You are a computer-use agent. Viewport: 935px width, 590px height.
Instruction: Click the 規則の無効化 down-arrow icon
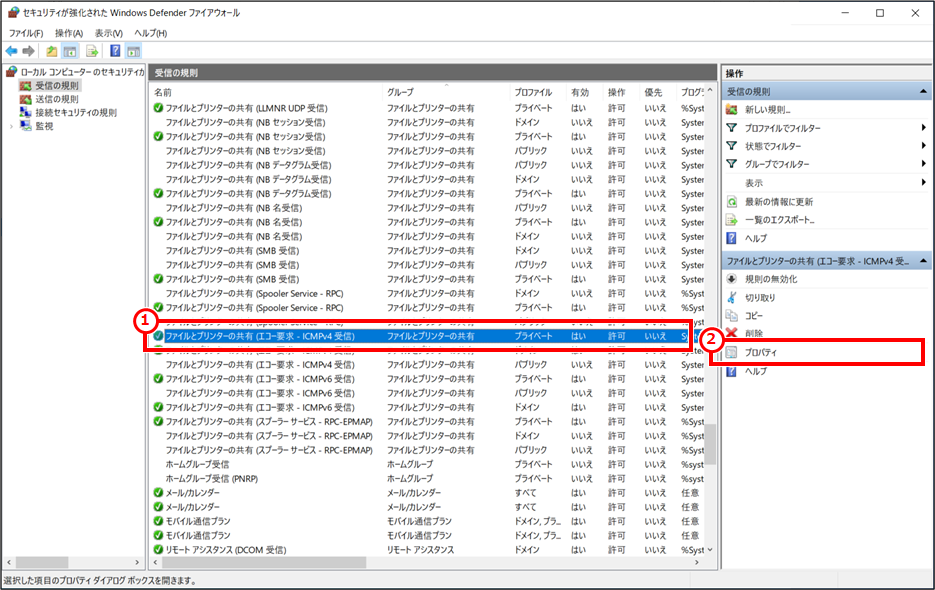point(732,279)
